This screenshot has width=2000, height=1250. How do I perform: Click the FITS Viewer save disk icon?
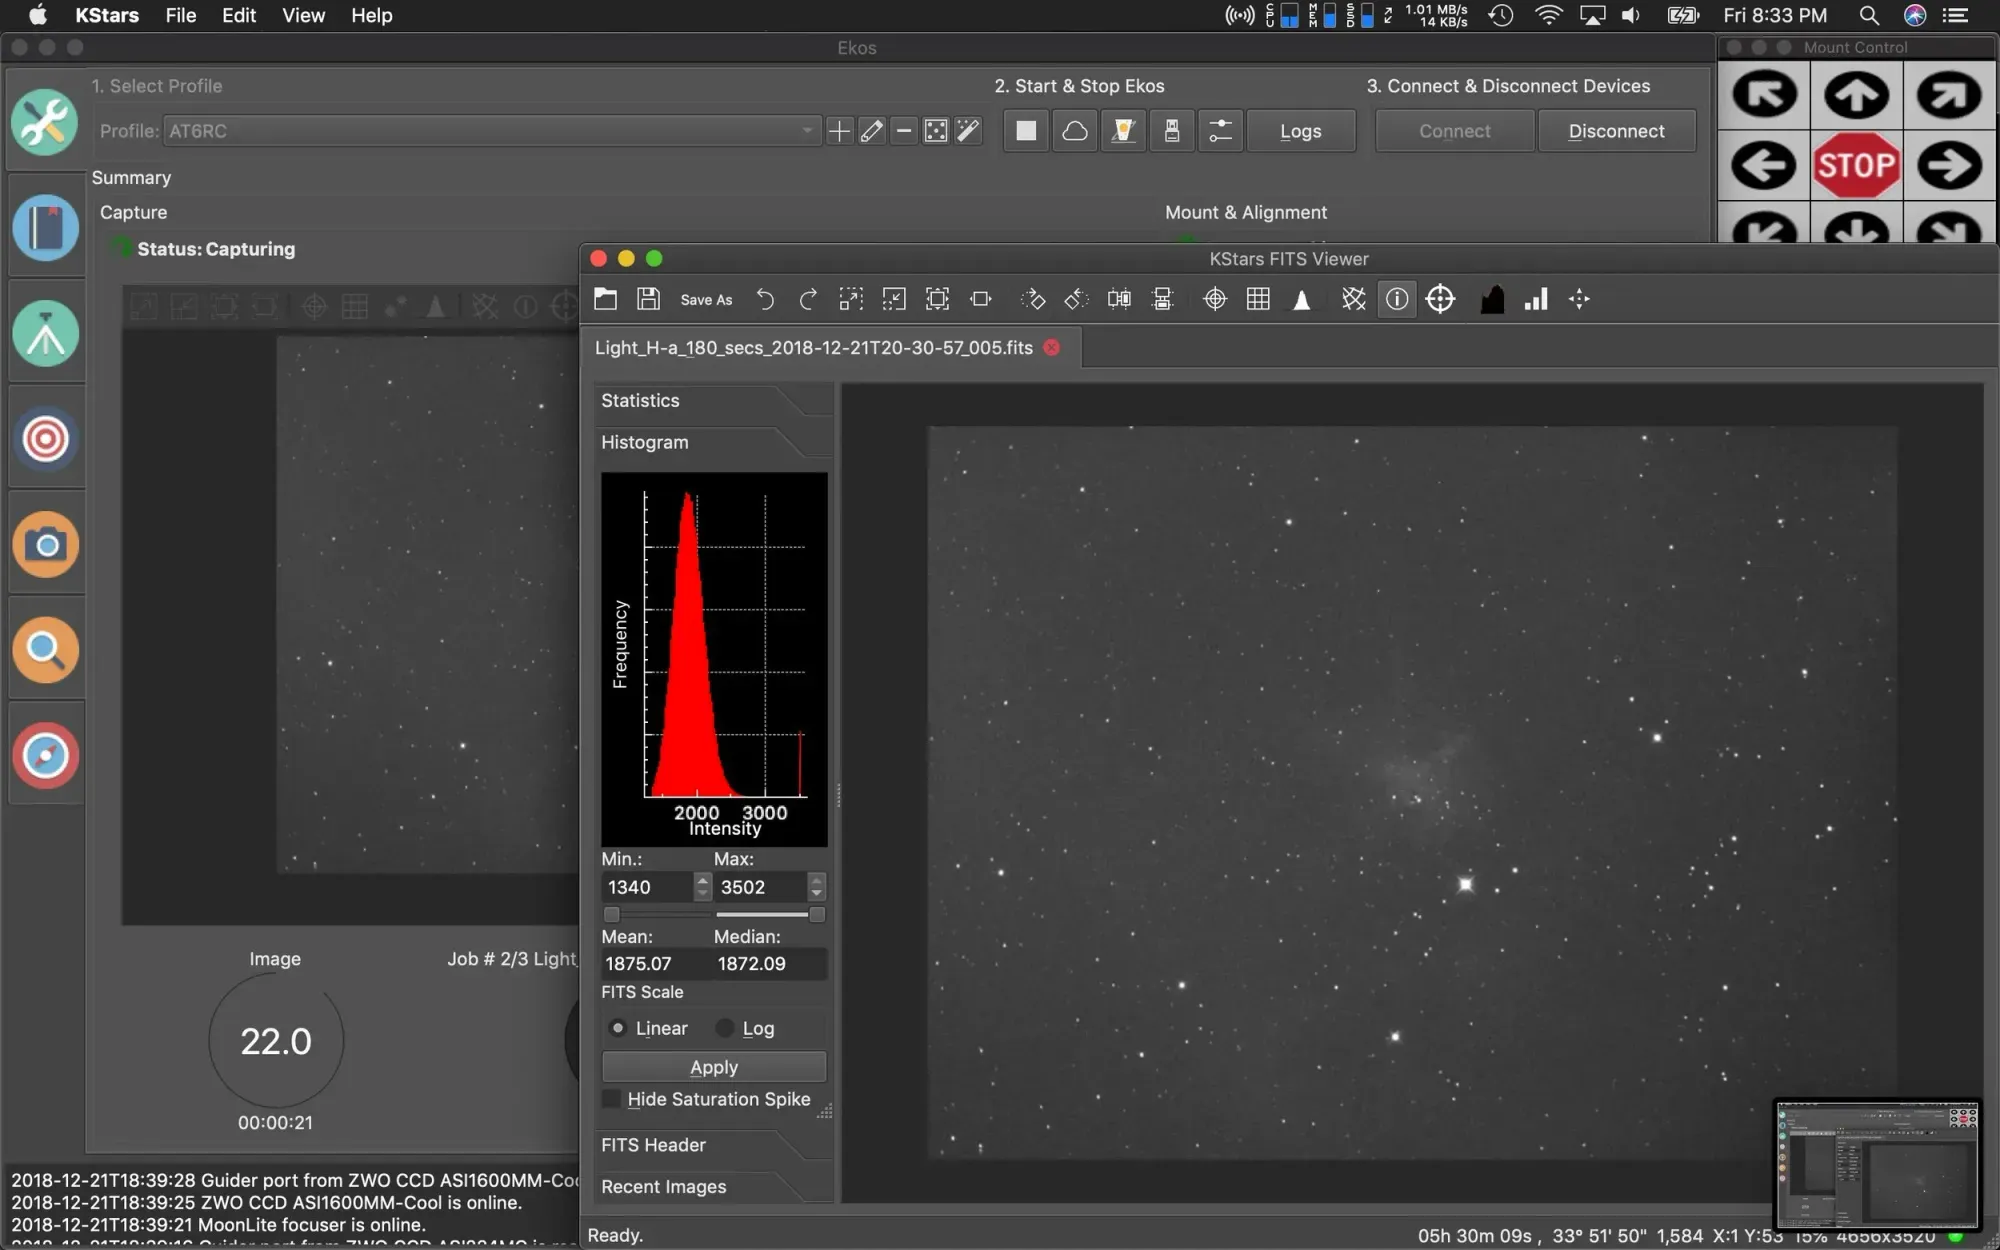[x=648, y=299]
